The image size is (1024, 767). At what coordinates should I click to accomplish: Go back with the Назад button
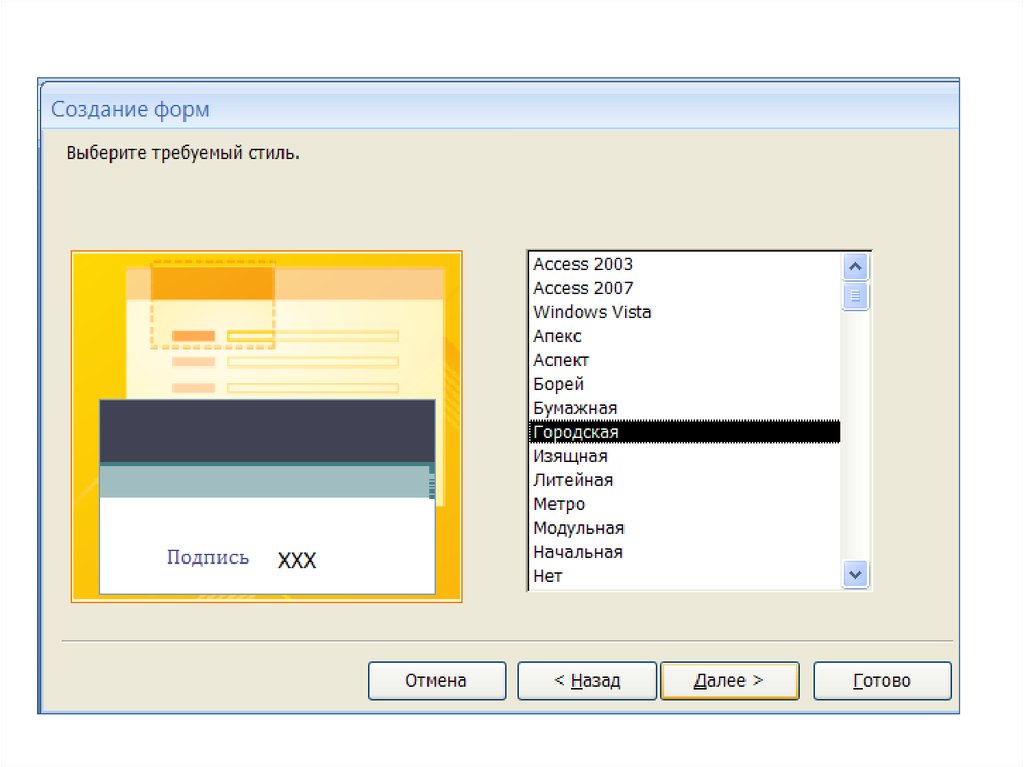tap(587, 681)
